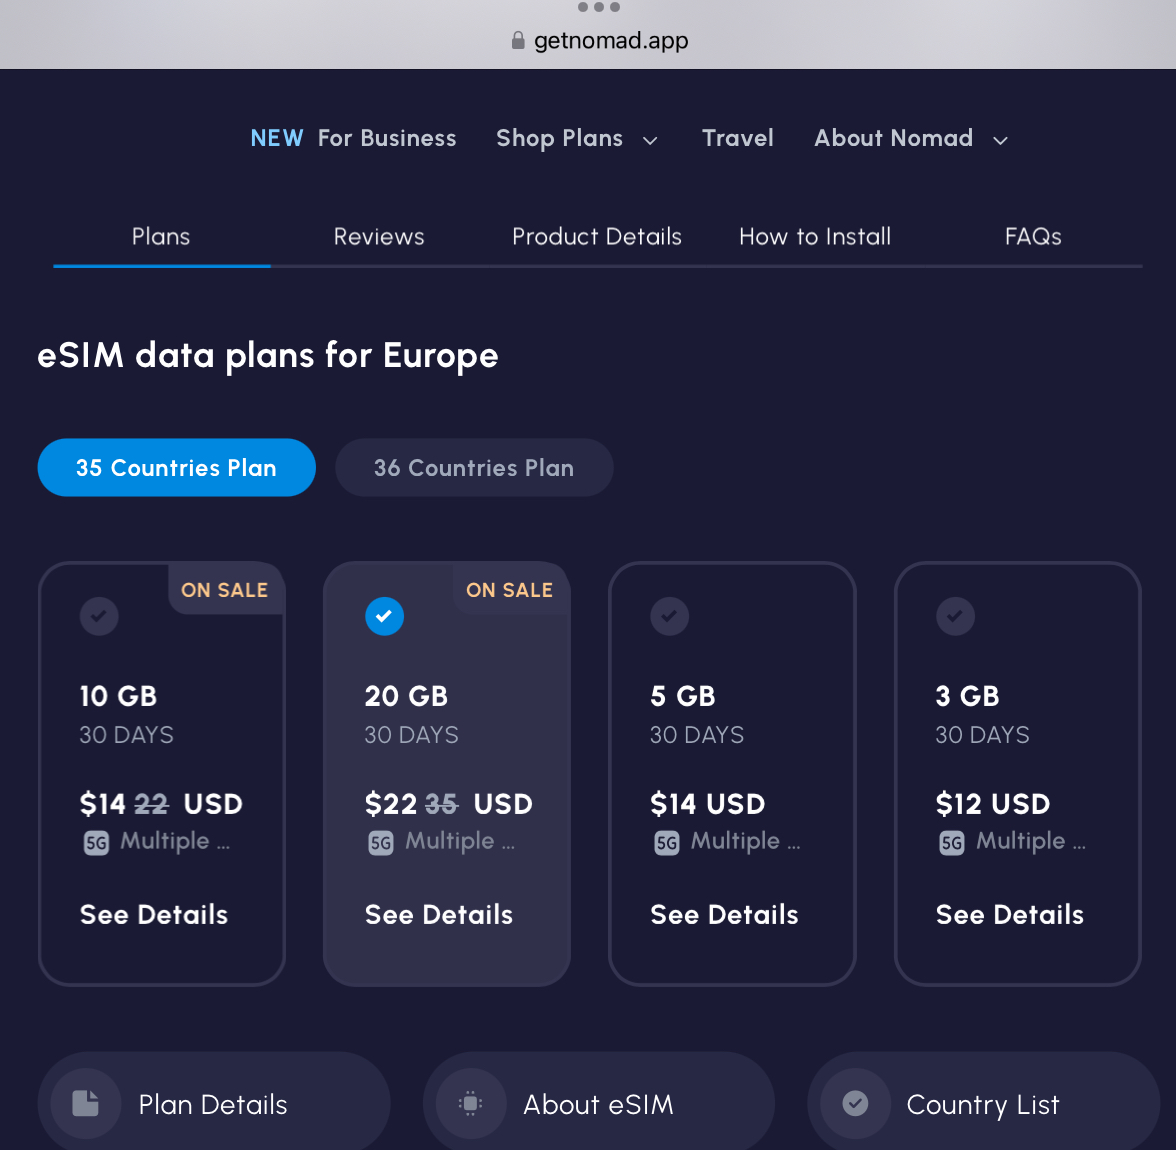Viewport: 1176px width, 1150px height.
Task: Select the 3 GB plan radio circle
Action: tap(955, 616)
